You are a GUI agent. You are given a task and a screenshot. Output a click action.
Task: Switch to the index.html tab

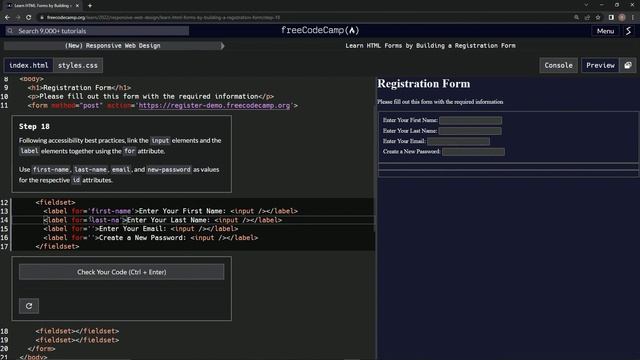pos(29,65)
